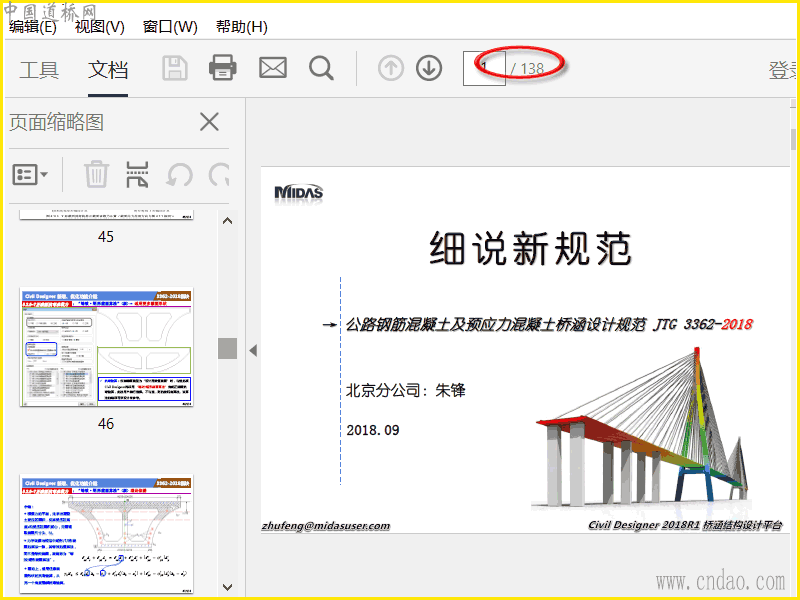This screenshot has height=600, width=800.
Task: Click the 页面缩略图 panel title
Action: coord(57,122)
